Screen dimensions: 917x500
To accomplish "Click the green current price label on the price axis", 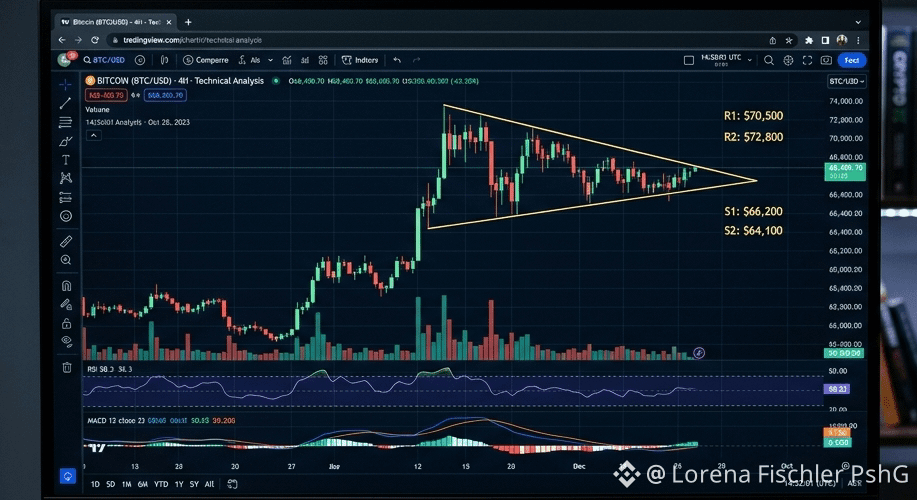I will [844, 171].
